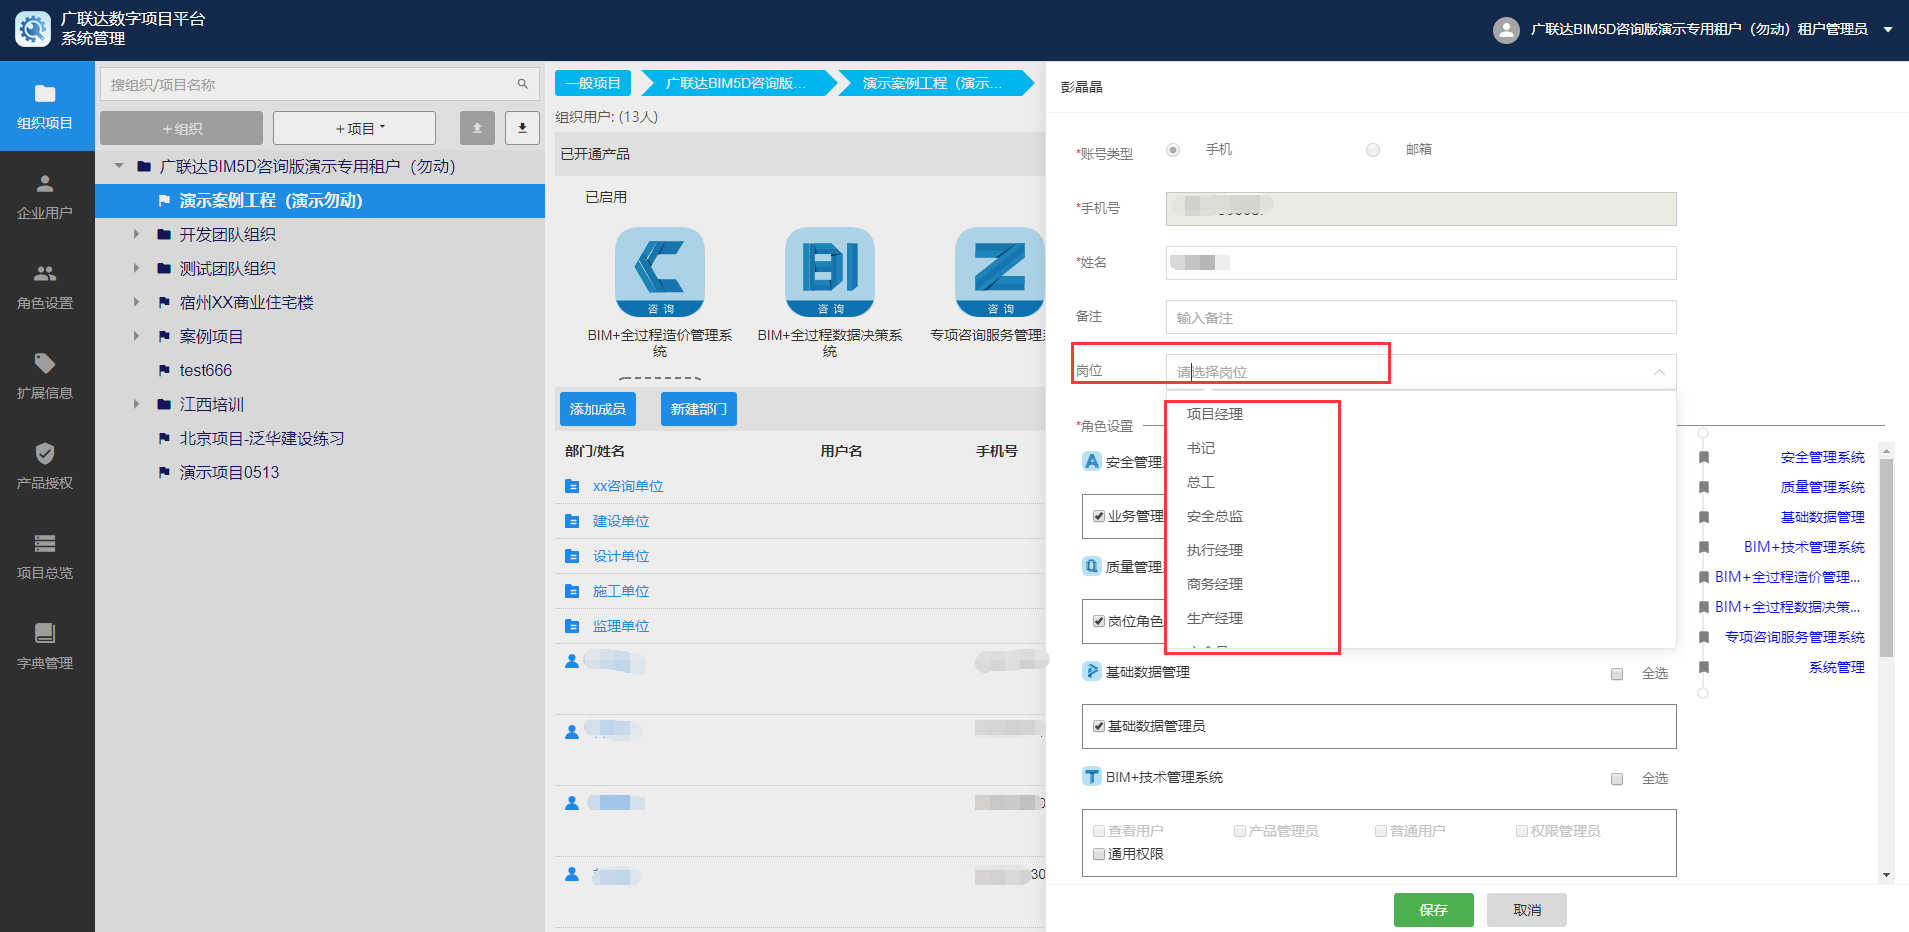This screenshot has width=1909, height=932.
Task: Choose 书记 from position list
Action: click(x=1201, y=448)
